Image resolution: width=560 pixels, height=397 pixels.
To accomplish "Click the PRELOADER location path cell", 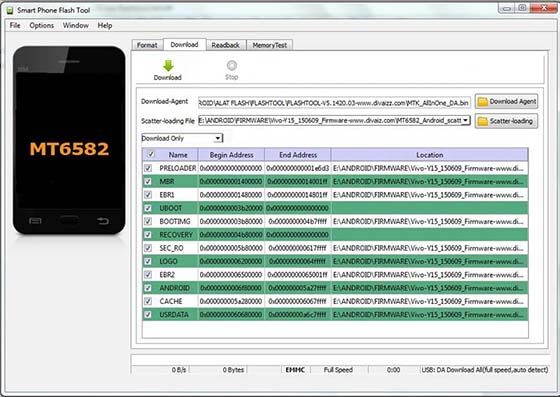I will pos(430,168).
